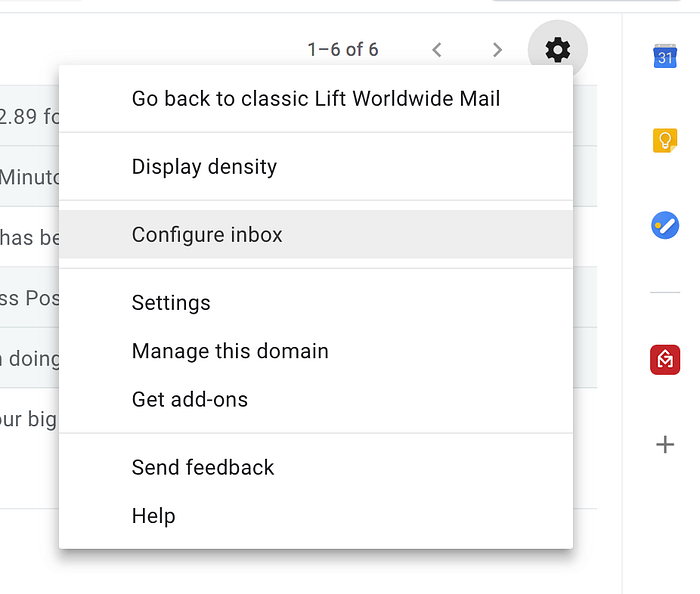Image resolution: width=700 pixels, height=594 pixels.
Task: Open Google Tasks side panel icon
Action: pos(665,225)
